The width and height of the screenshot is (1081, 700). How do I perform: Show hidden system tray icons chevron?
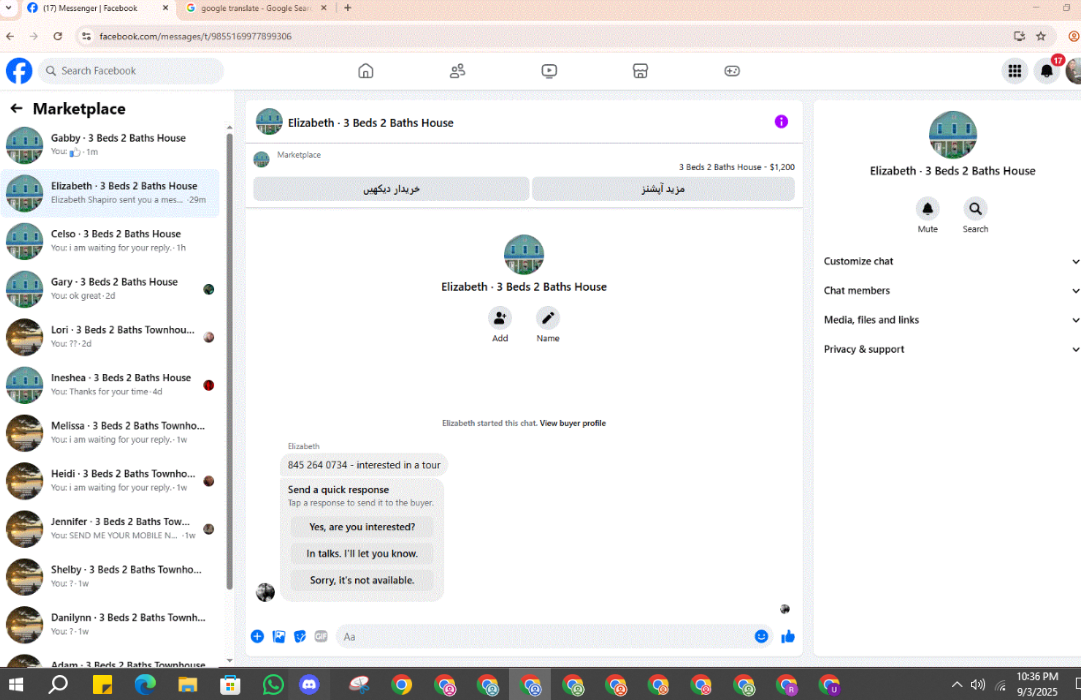point(957,685)
